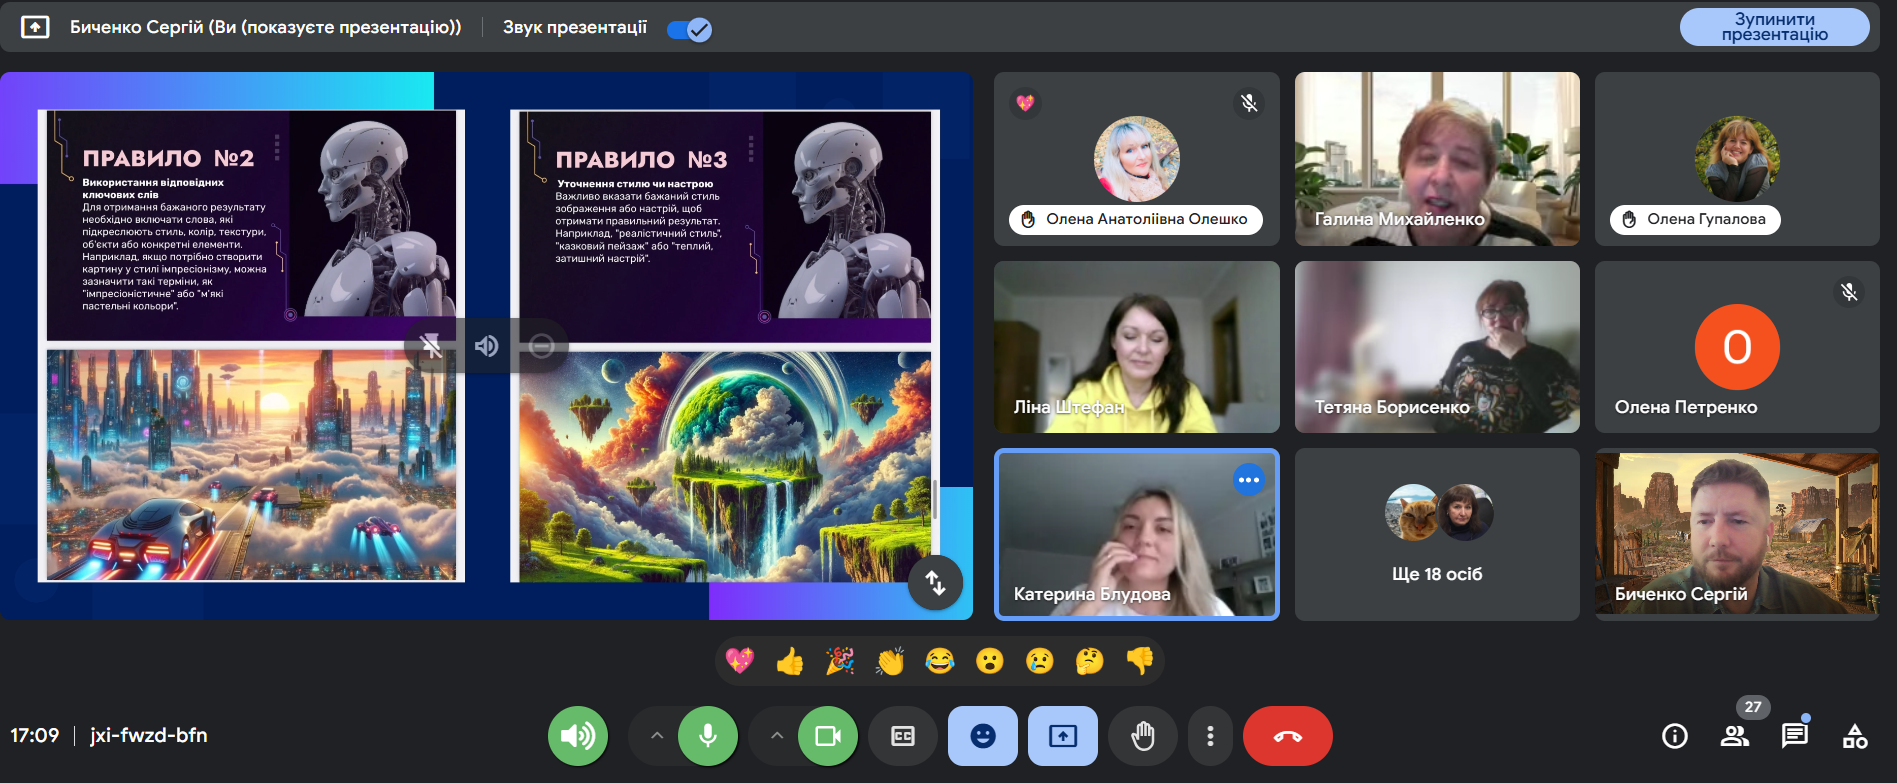Turn on closed captions
This screenshot has width=1897, height=783.
(x=902, y=736)
